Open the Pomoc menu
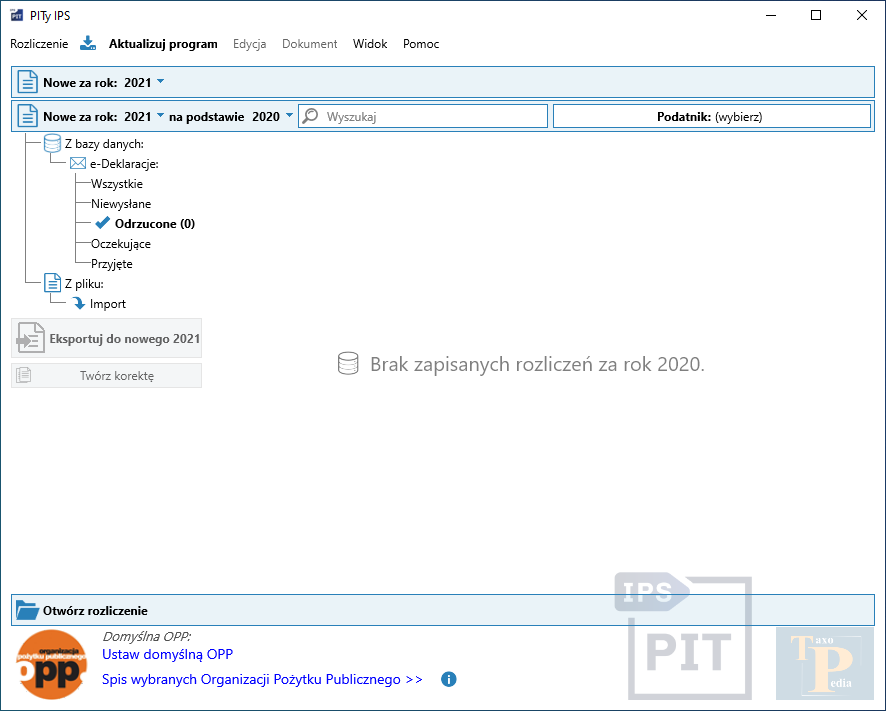Viewport: 886px width, 711px height. pyautogui.click(x=421, y=44)
